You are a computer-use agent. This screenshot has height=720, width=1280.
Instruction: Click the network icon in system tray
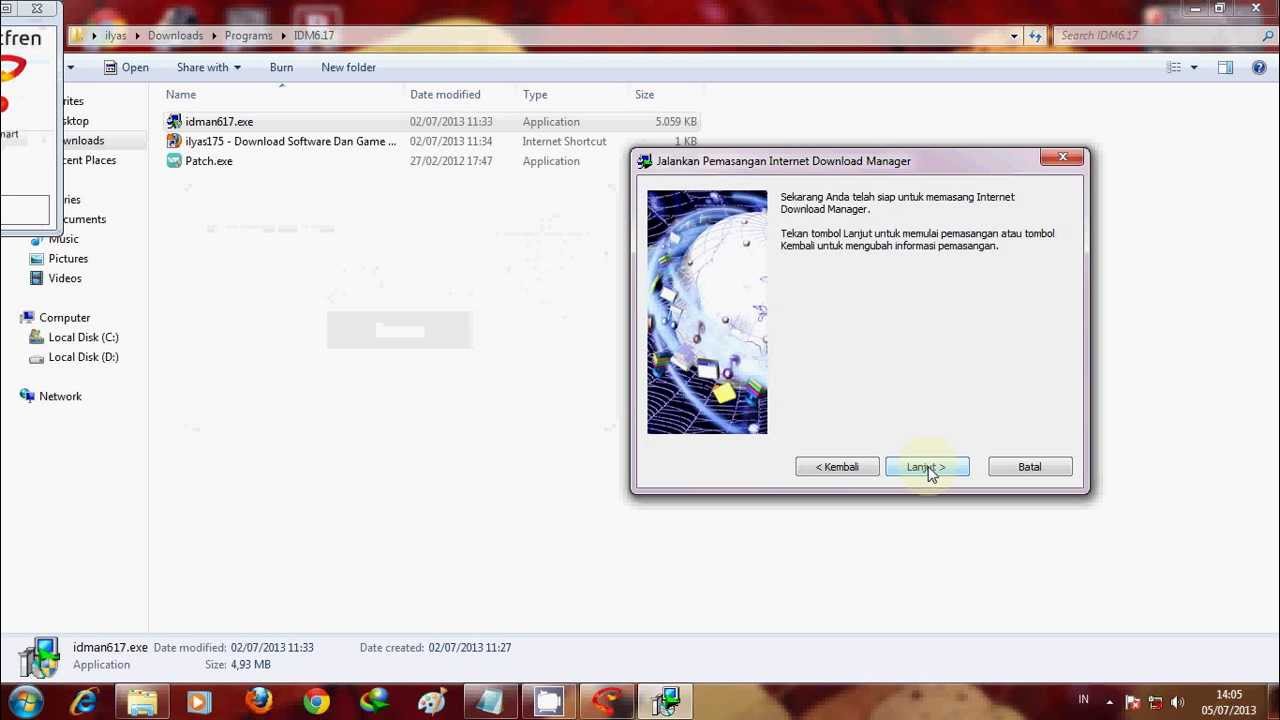(x=1155, y=702)
